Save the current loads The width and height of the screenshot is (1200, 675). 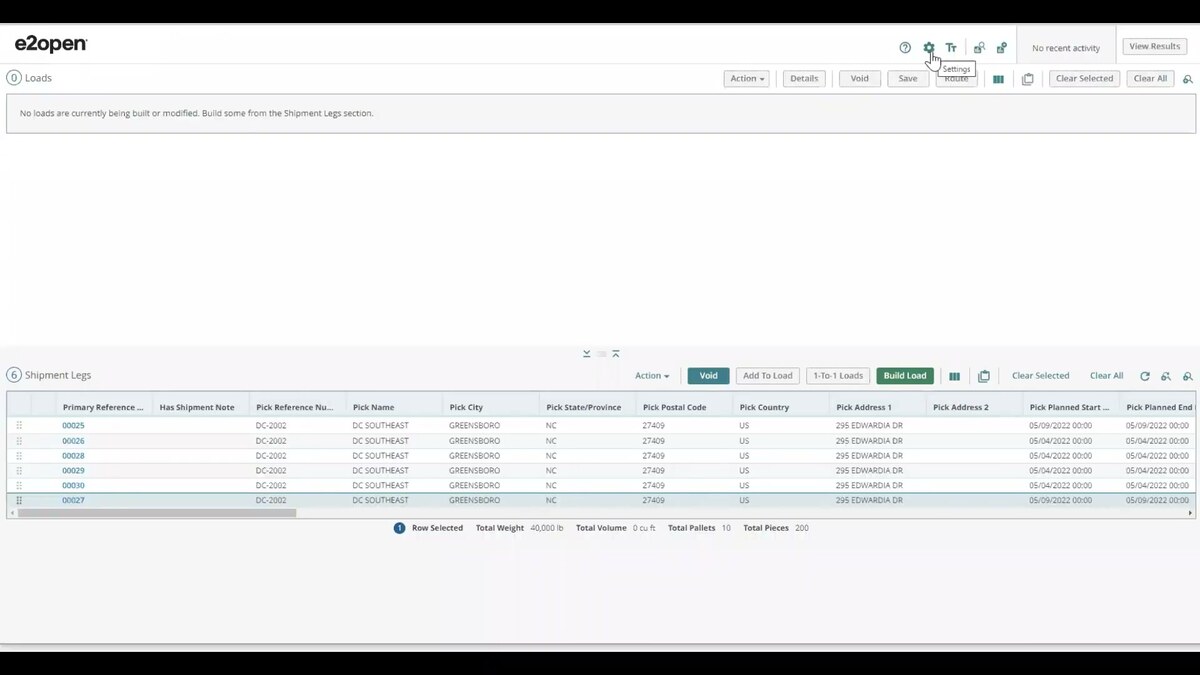coord(908,79)
